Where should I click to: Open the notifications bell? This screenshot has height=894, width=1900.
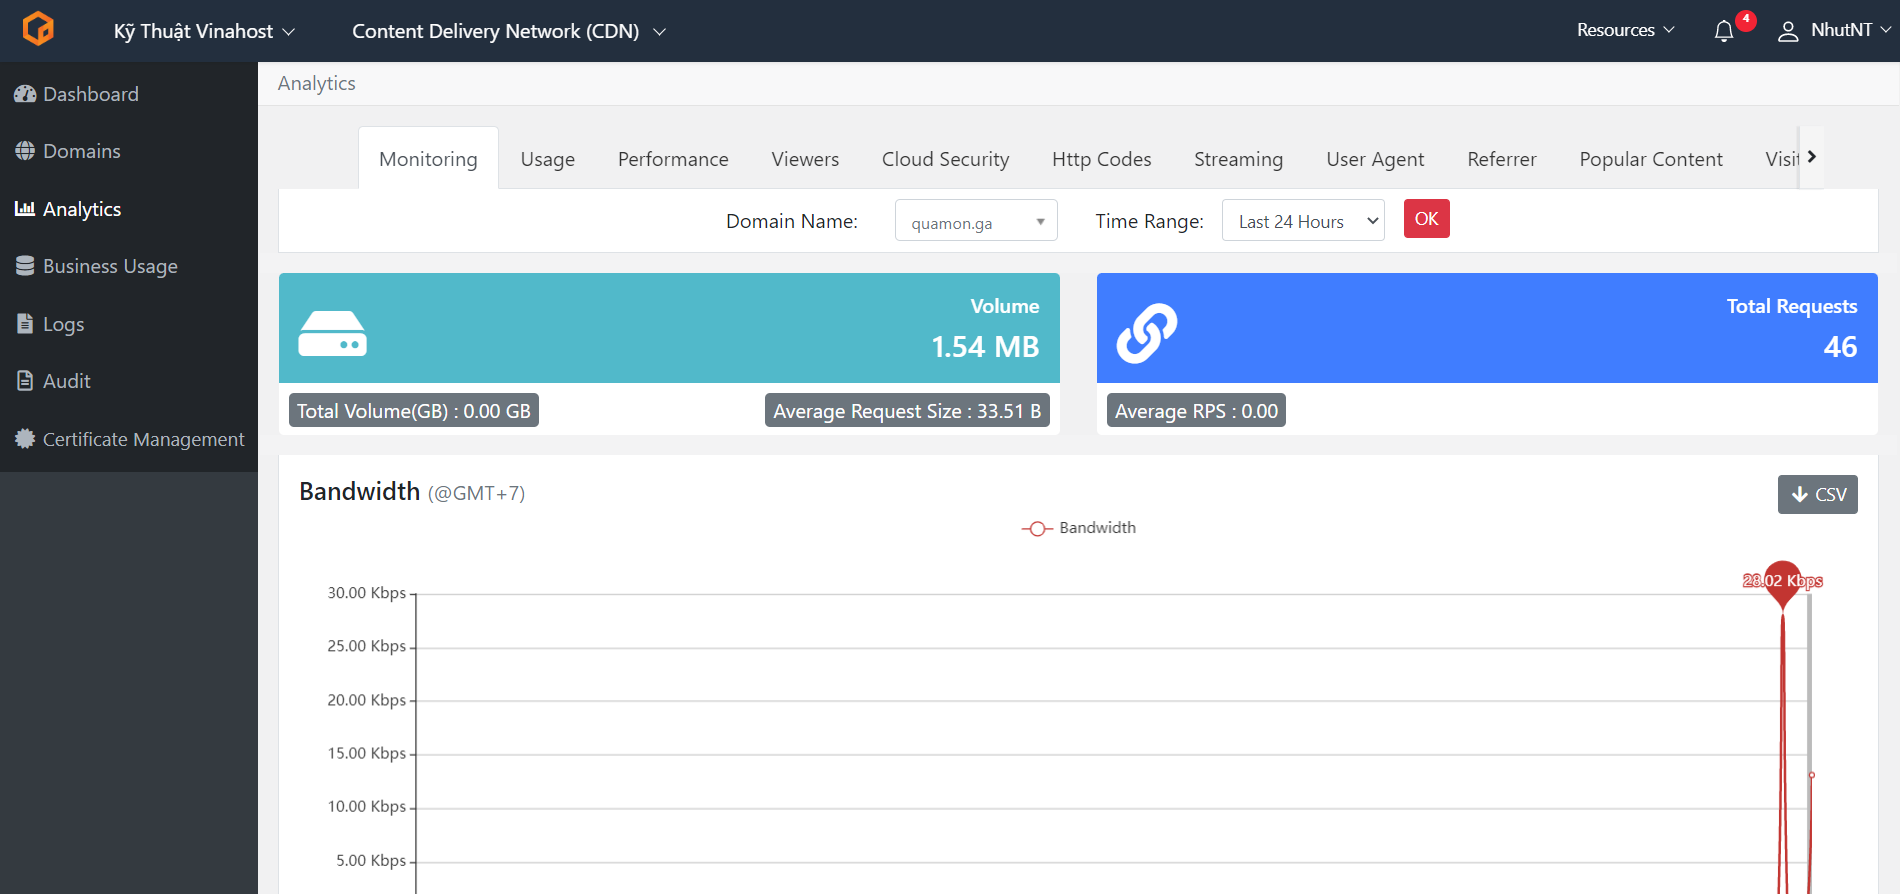pyautogui.click(x=1724, y=31)
